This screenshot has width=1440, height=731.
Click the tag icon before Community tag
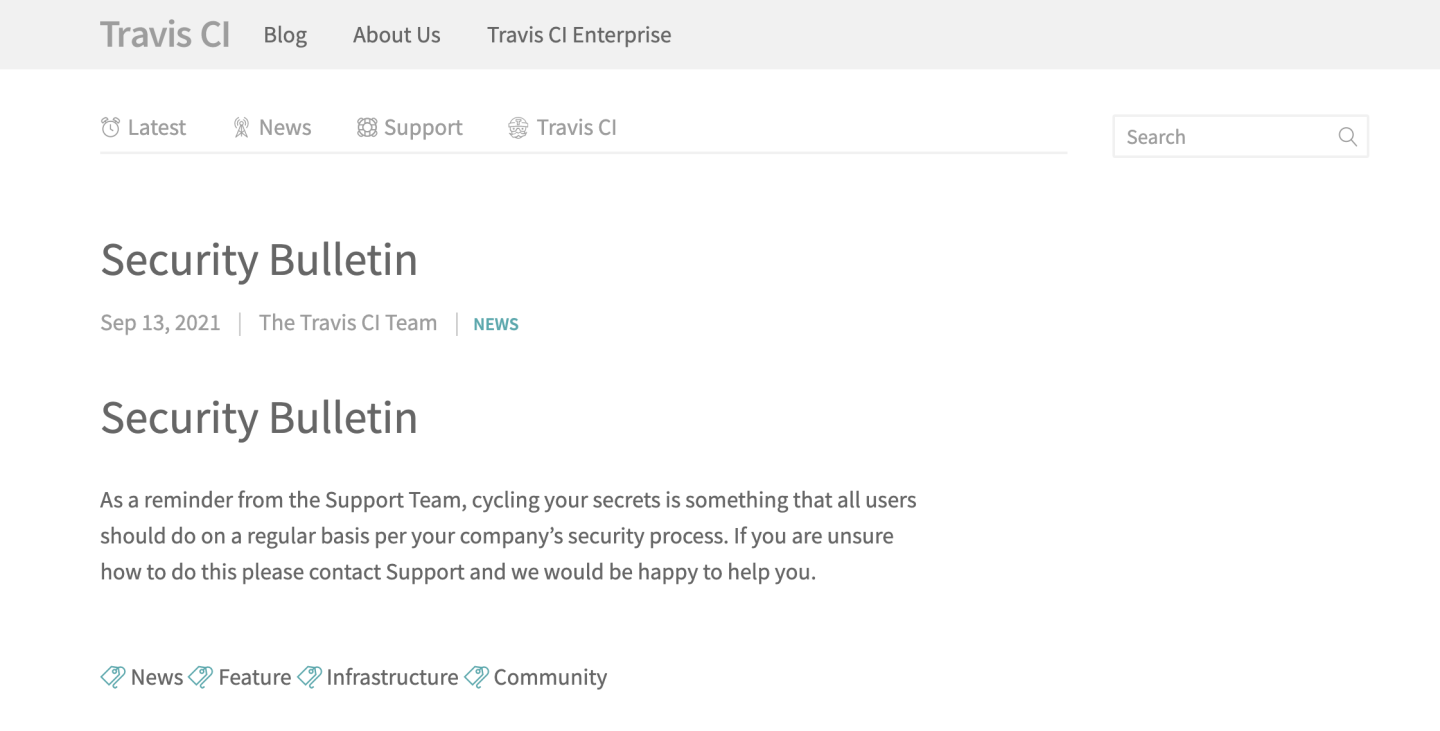click(476, 677)
